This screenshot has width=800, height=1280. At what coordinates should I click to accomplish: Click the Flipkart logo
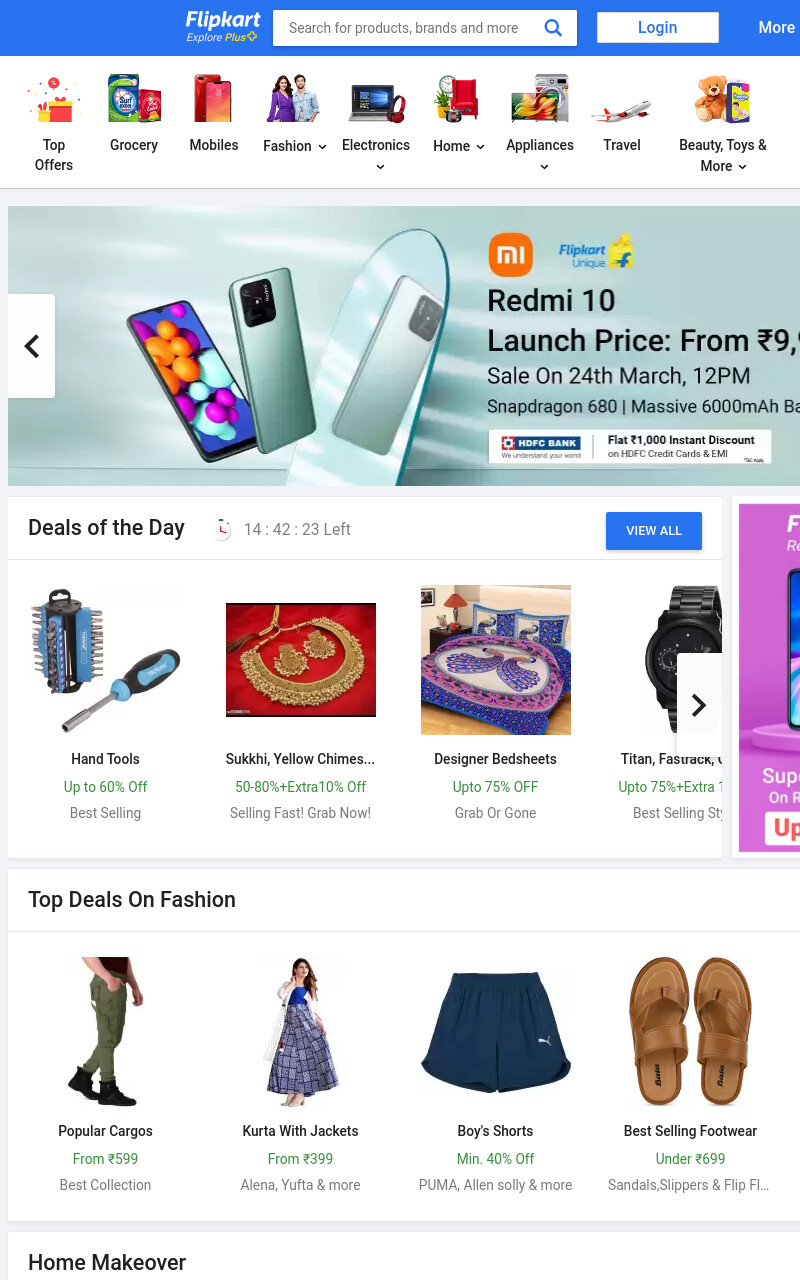222,27
